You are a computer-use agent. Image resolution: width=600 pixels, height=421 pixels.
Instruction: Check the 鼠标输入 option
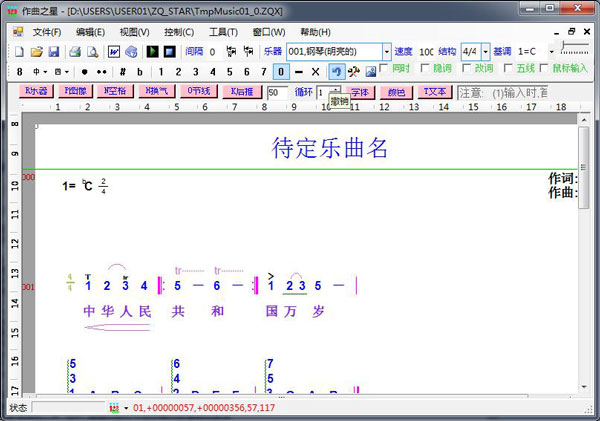[x=544, y=69]
